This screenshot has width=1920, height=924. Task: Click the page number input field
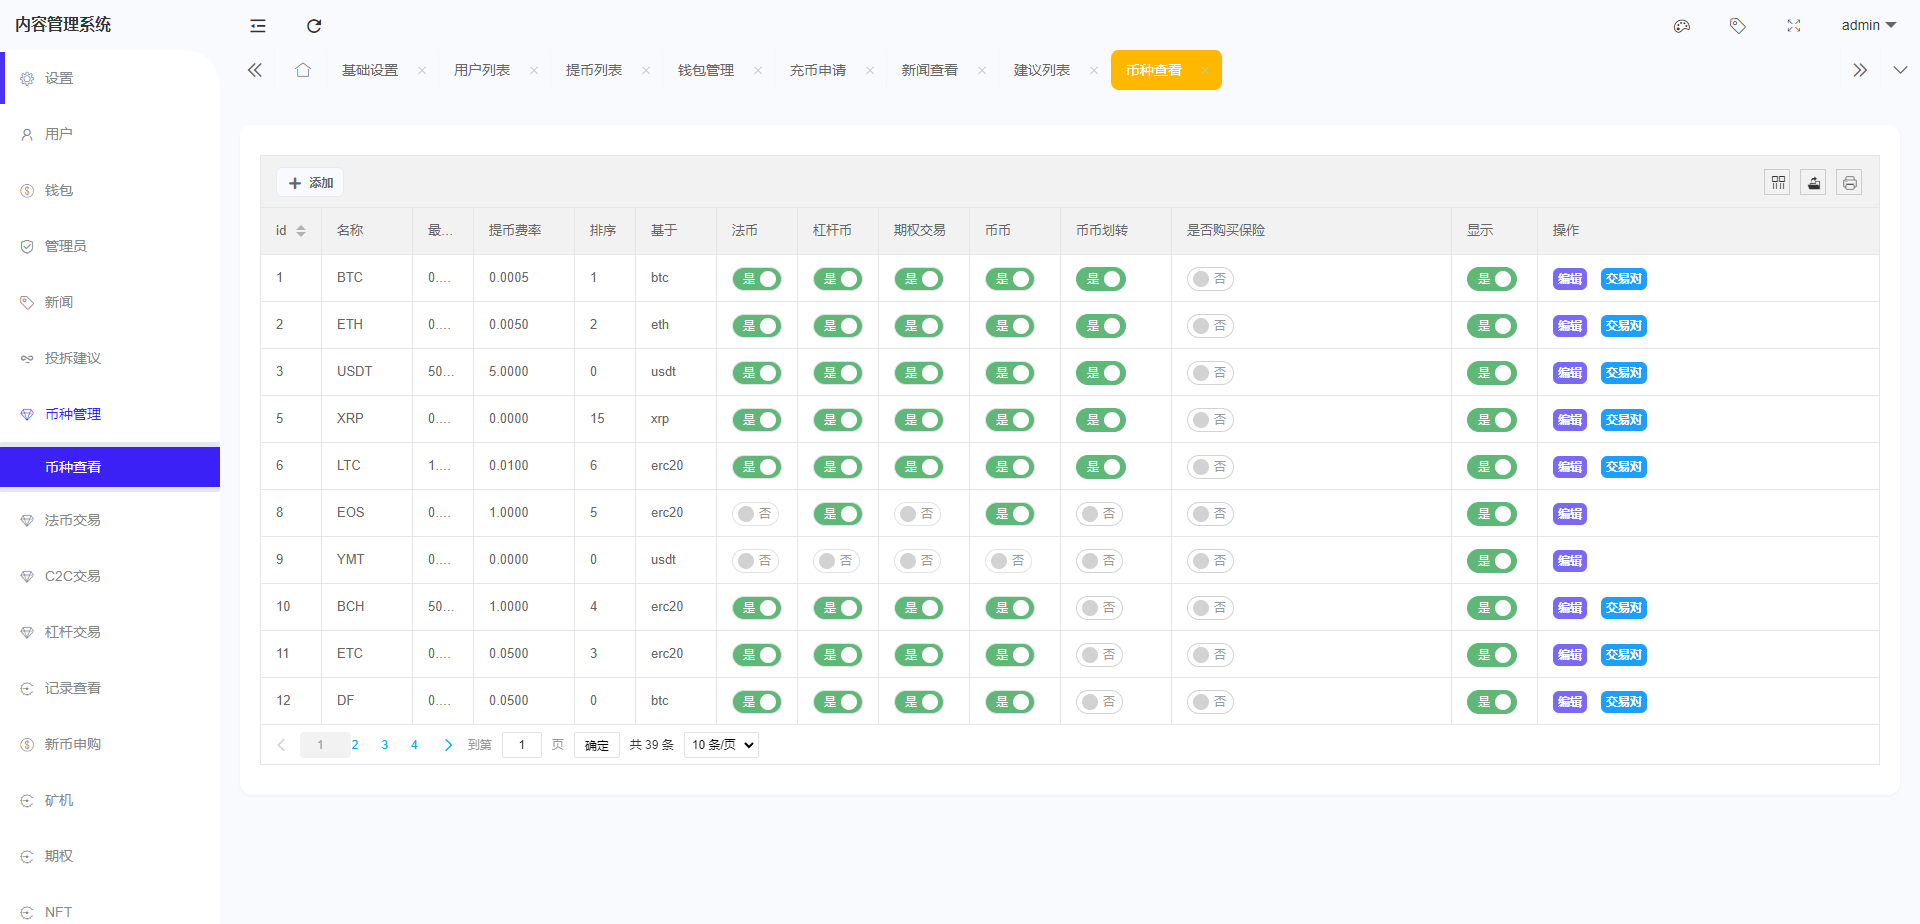(521, 745)
